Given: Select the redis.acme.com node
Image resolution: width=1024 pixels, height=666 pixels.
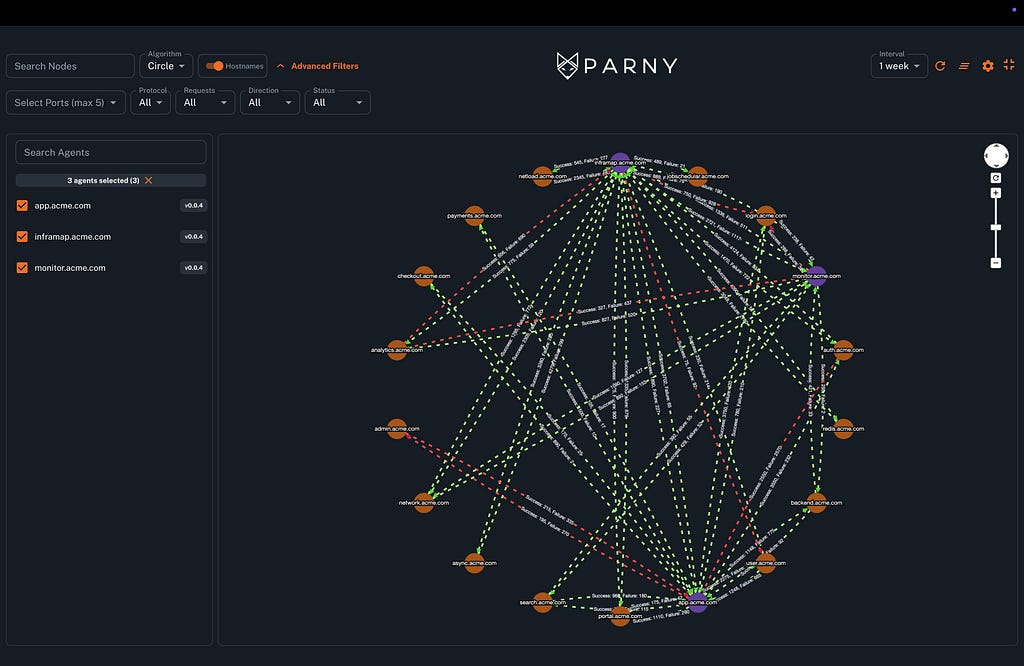Looking at the screenshot, I should (843, 429).
